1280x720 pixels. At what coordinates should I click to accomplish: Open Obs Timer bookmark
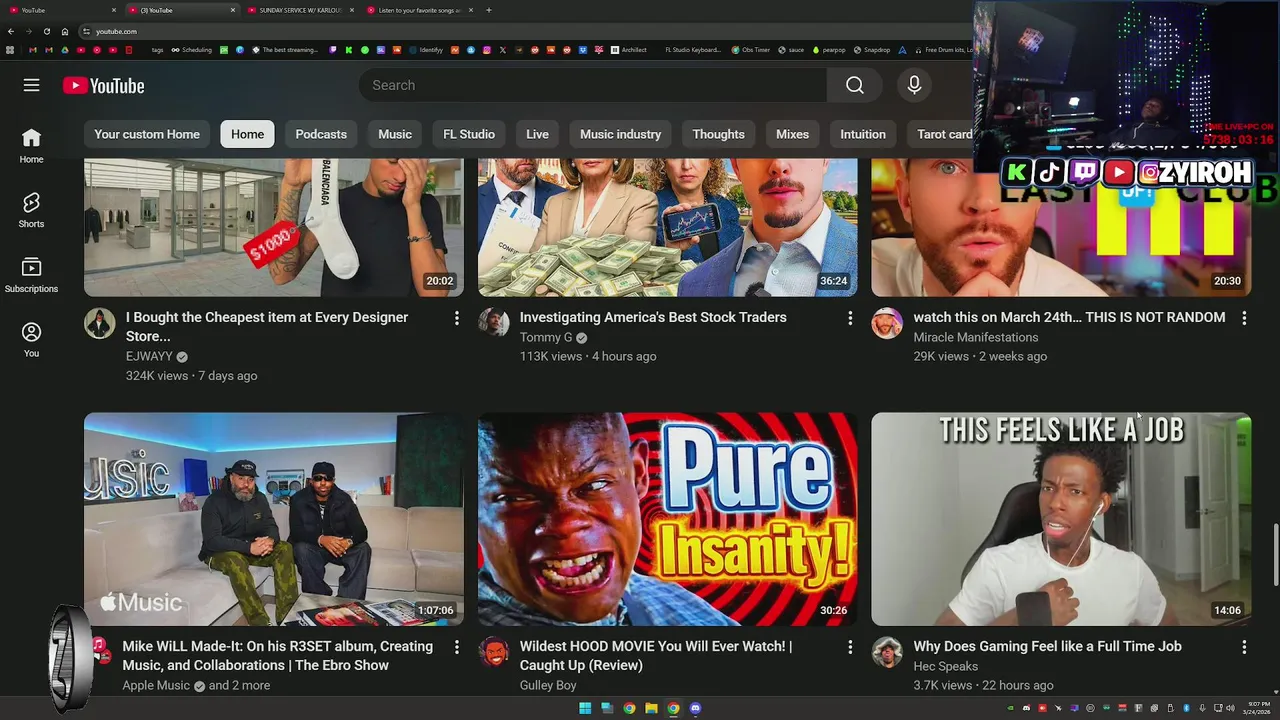[x=751, y=50]
